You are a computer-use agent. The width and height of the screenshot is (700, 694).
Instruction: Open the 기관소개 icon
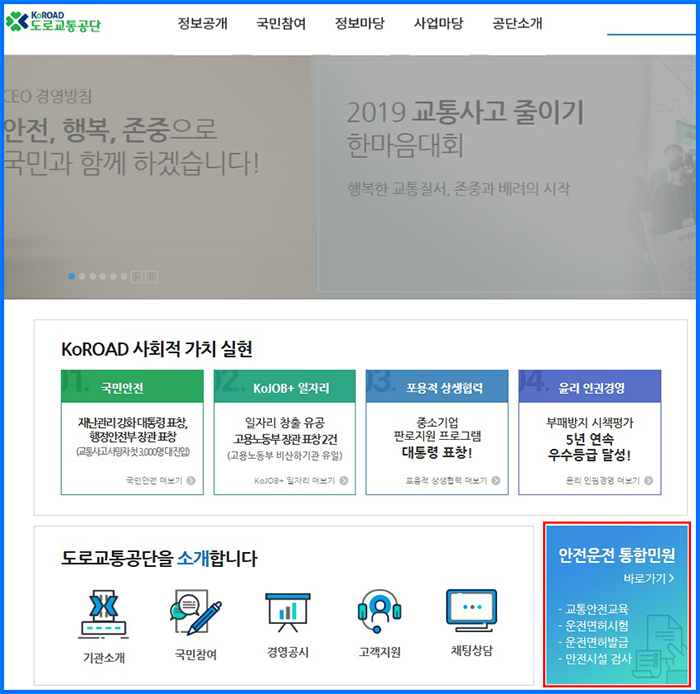(x=104, y=614)
